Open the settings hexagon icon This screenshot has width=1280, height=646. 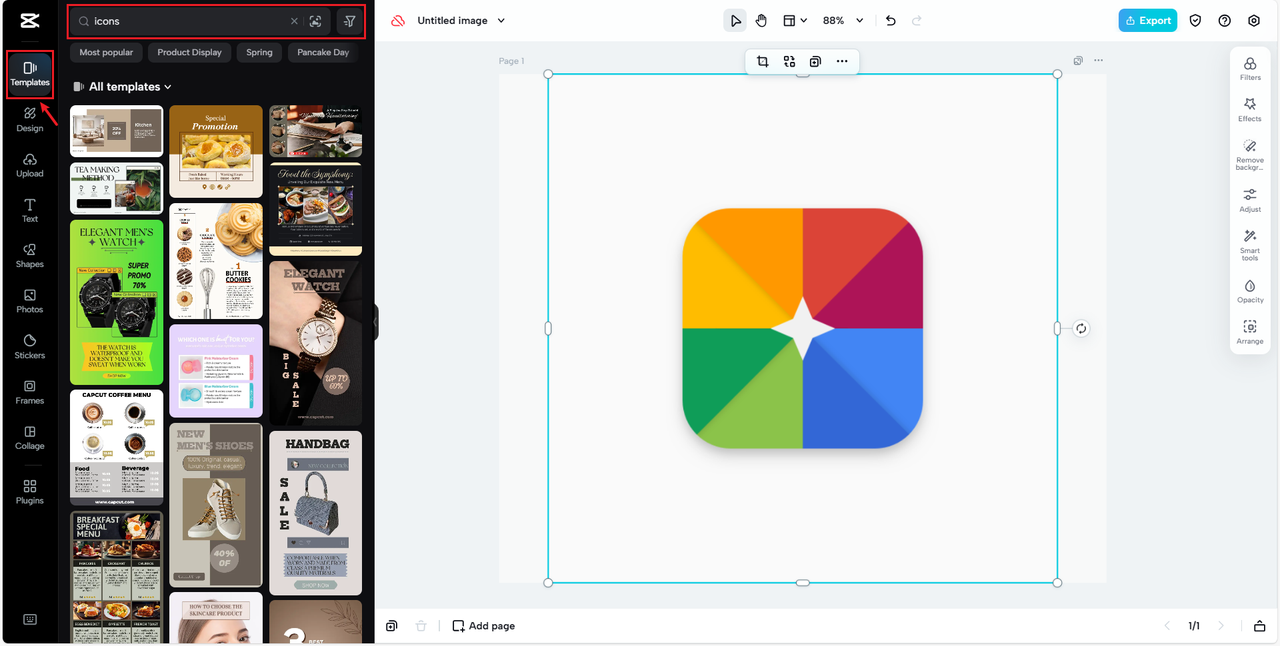click(1254, 21)
